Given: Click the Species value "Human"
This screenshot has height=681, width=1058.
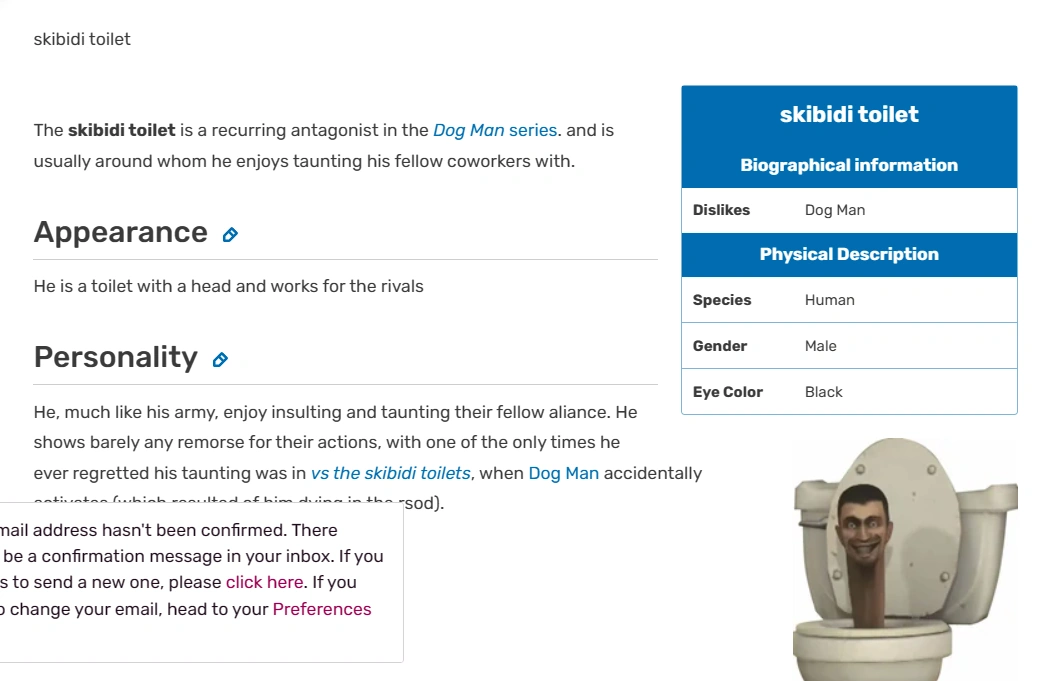Looking at the screenshot, I should 829,300.
